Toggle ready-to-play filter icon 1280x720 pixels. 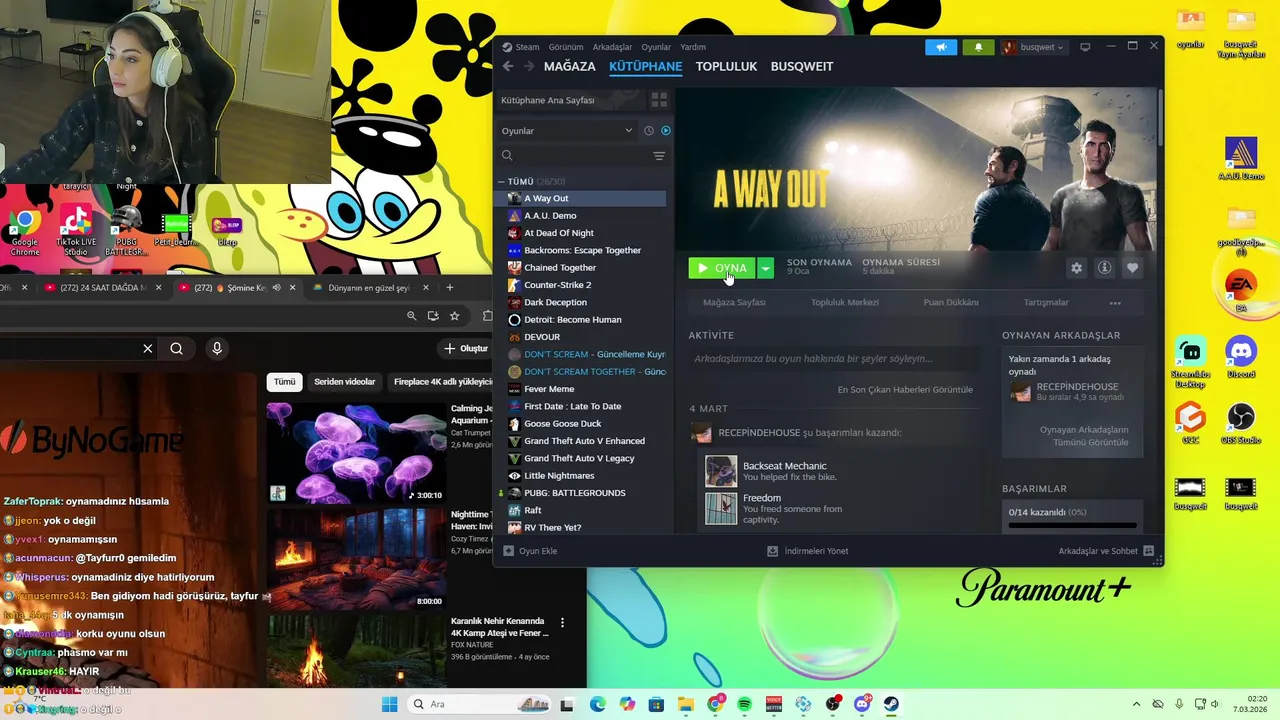coord(665,131)
